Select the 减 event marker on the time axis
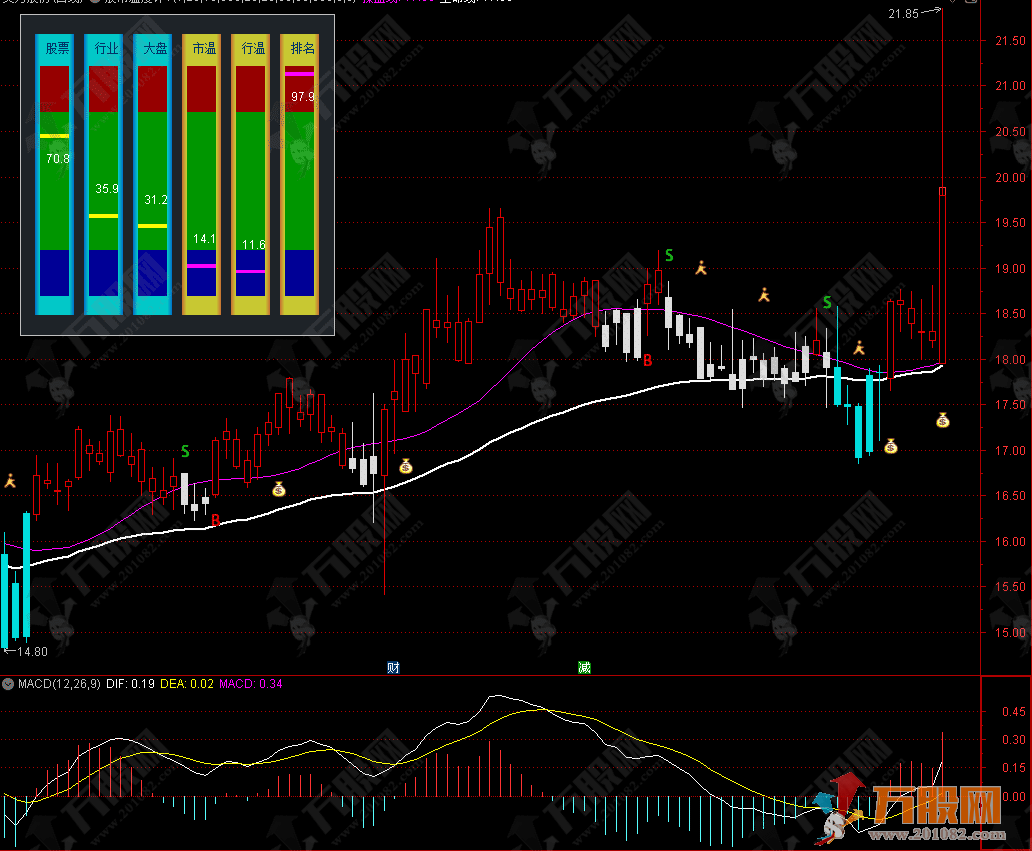1032x851 pixels. click(x=584, y=667)
